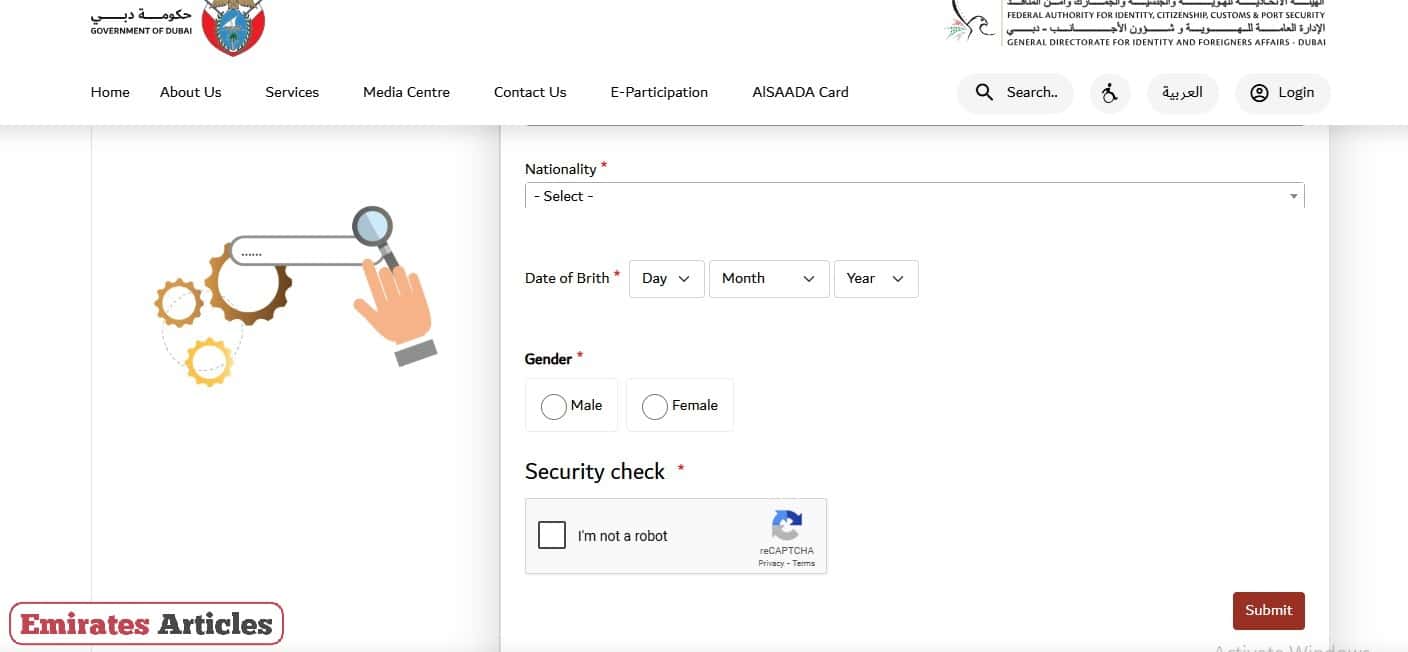Switch language to Arabic
The image size is (1408, 652).
(1182, 92)
